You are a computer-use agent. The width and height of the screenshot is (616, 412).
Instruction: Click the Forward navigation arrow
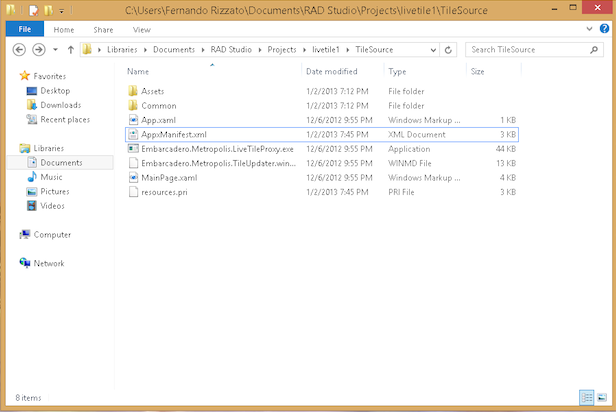pos(38,49)
